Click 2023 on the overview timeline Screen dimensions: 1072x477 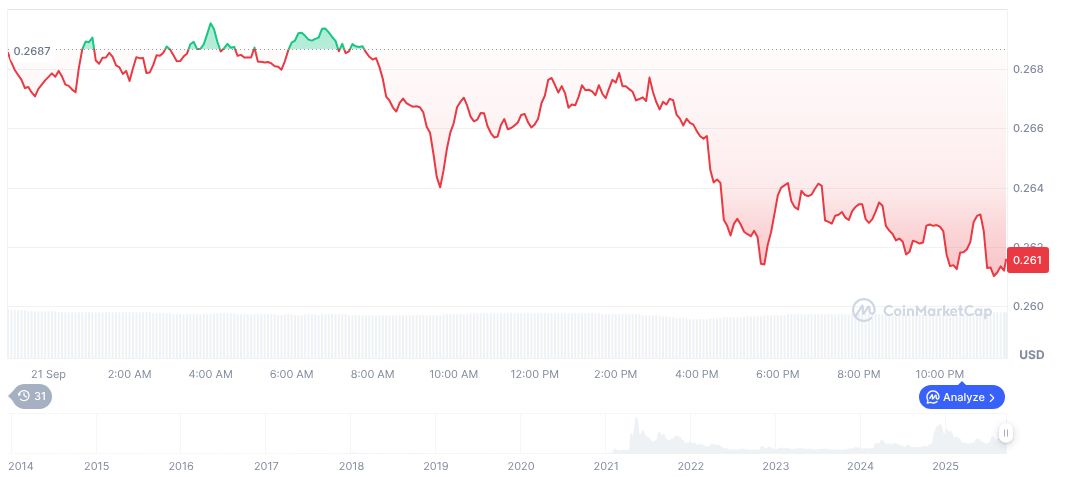(775, 466)
